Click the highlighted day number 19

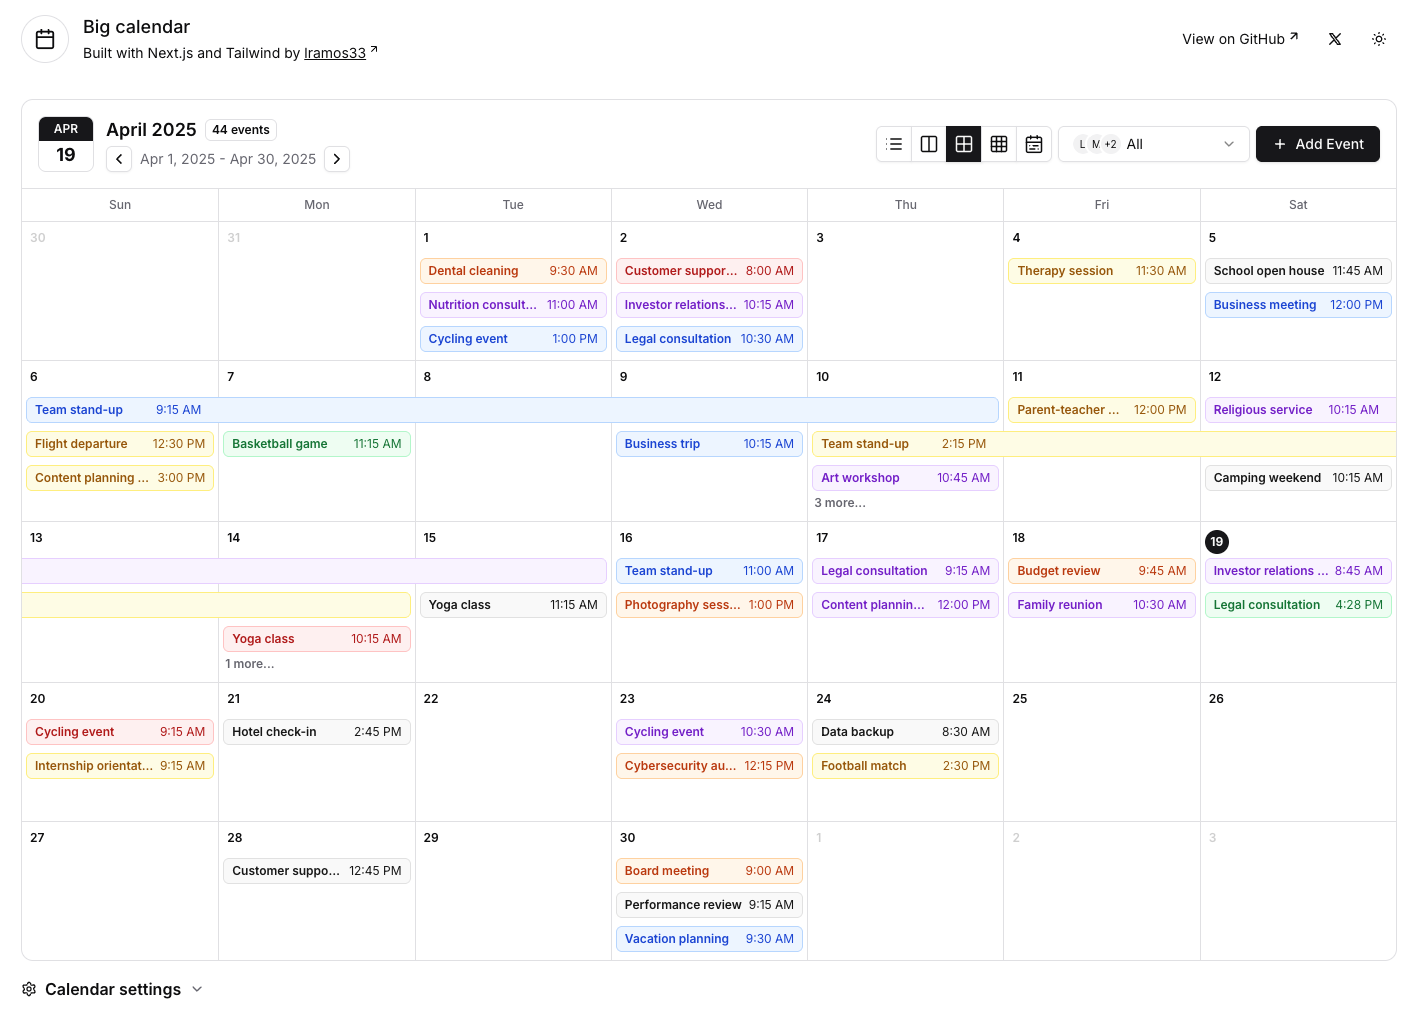(1217, 542)
